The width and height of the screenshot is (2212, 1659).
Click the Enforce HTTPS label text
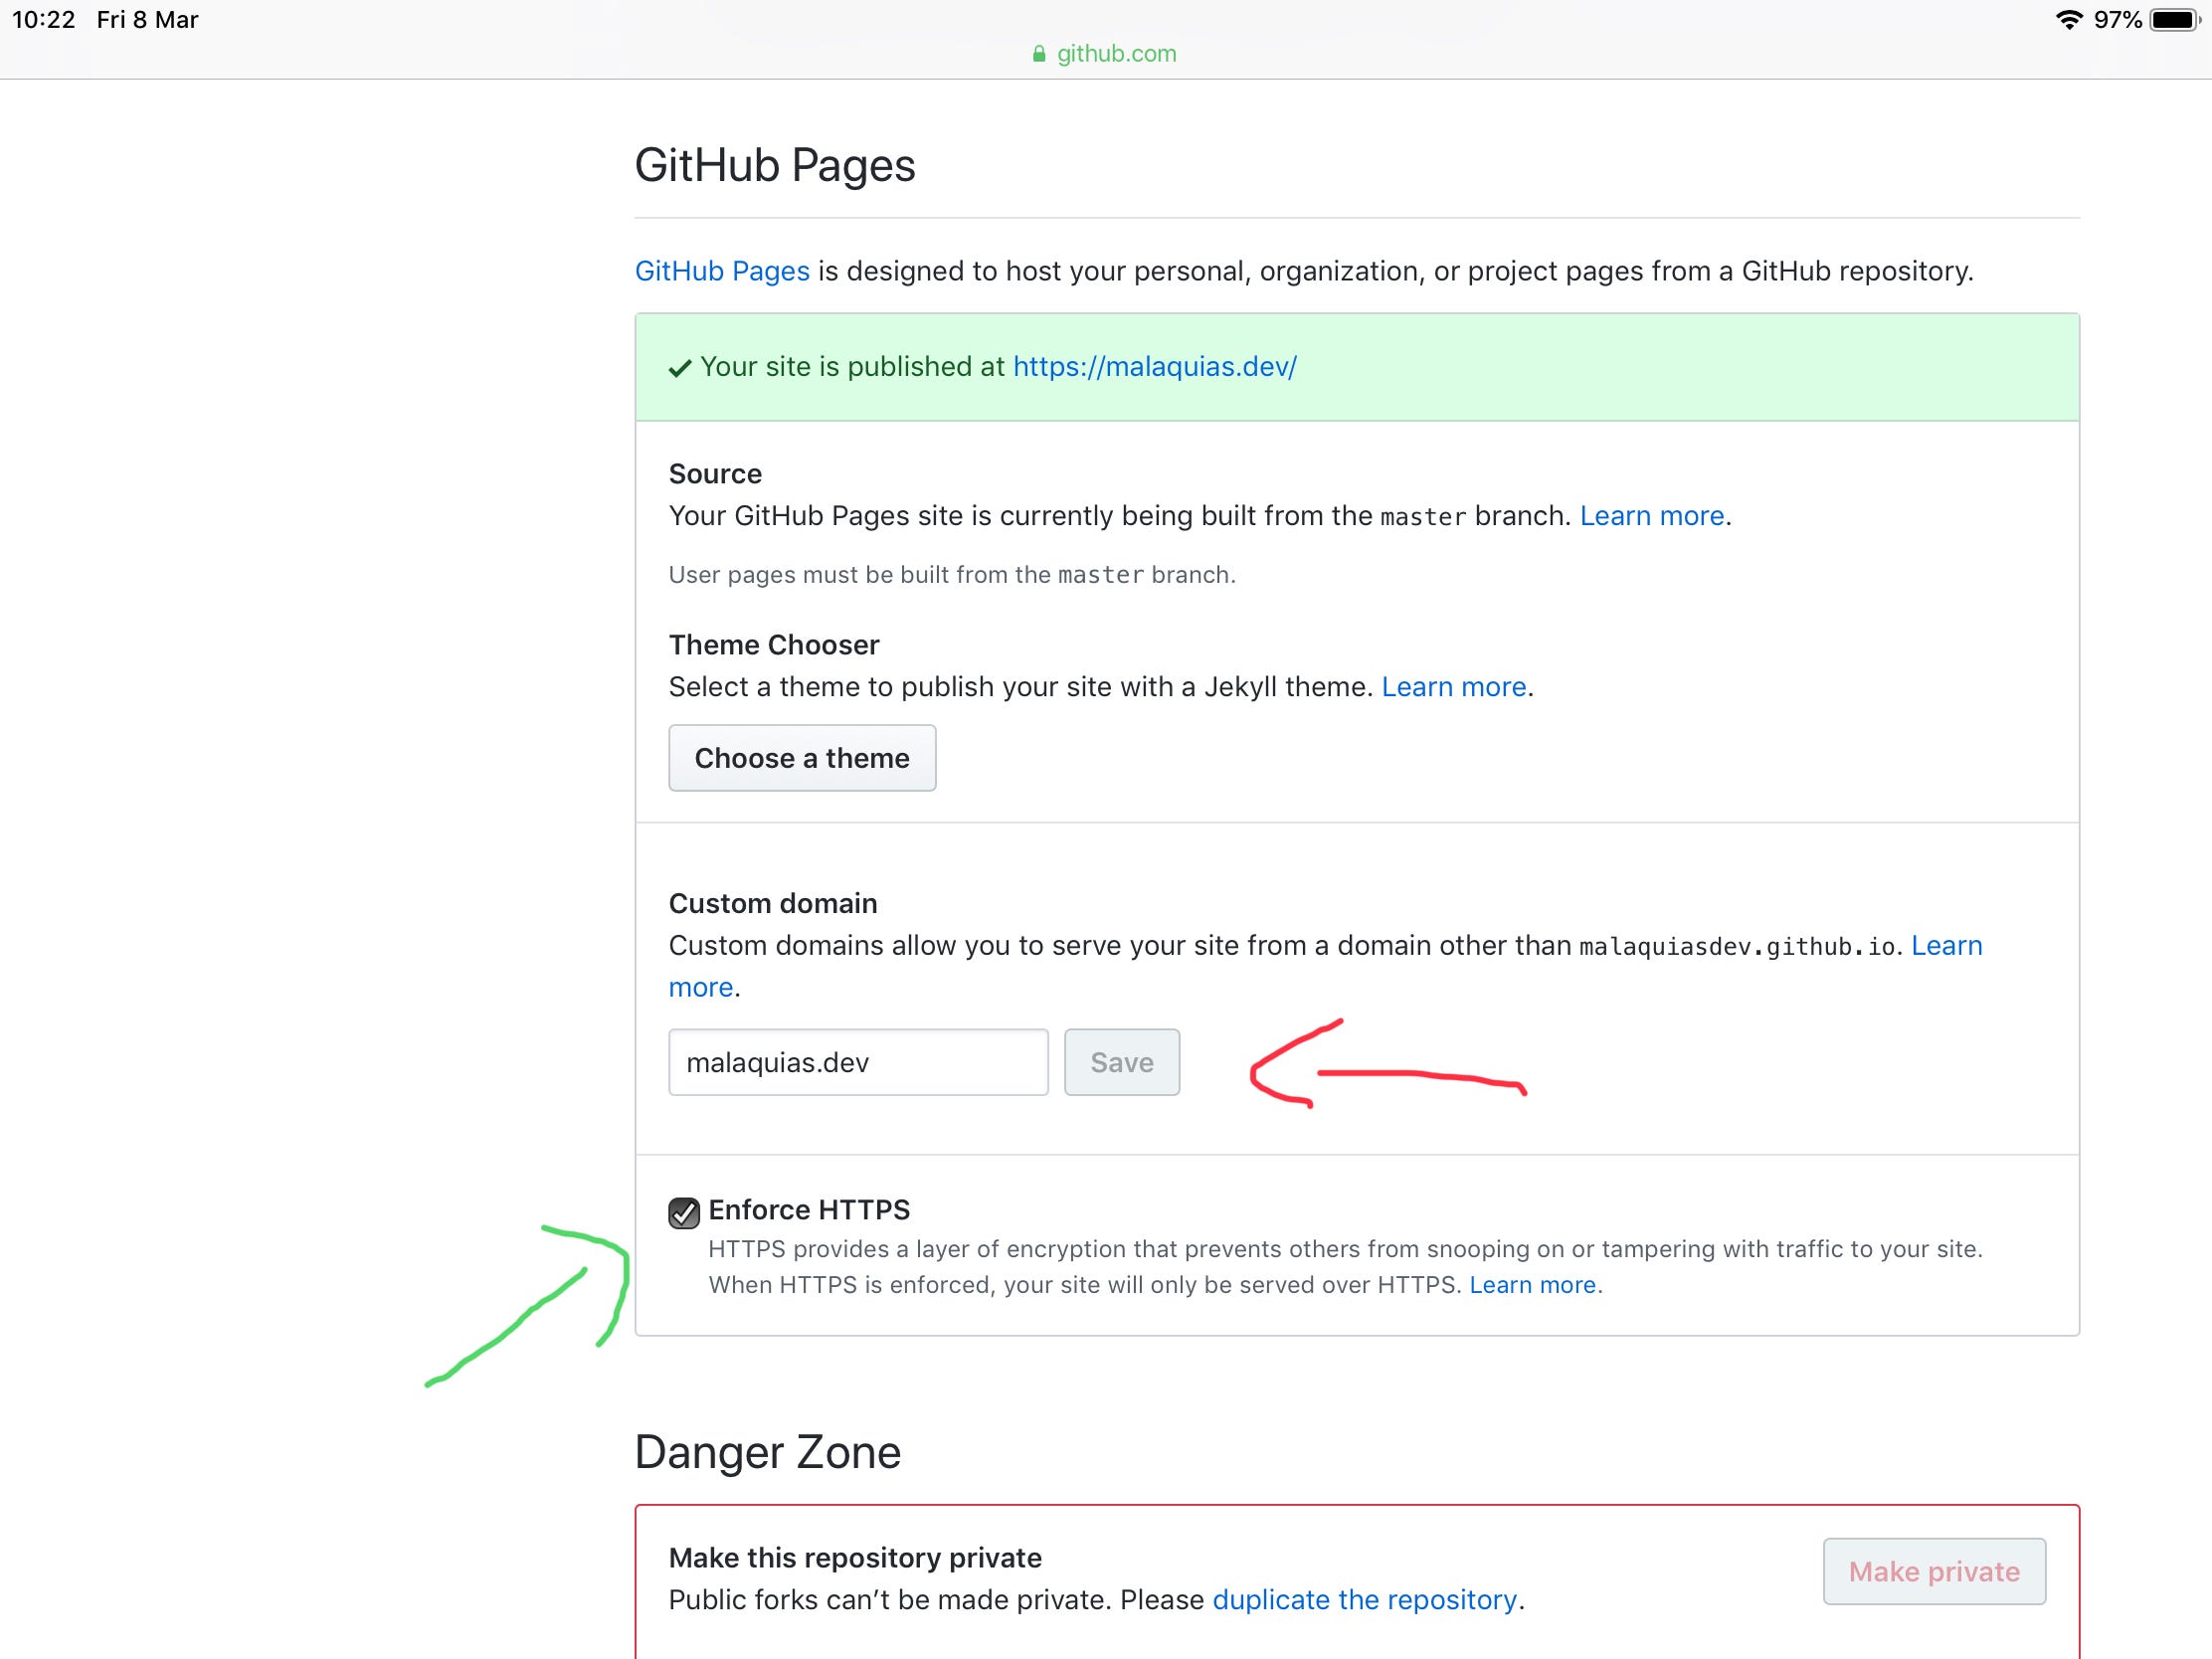coord(809,1210)
